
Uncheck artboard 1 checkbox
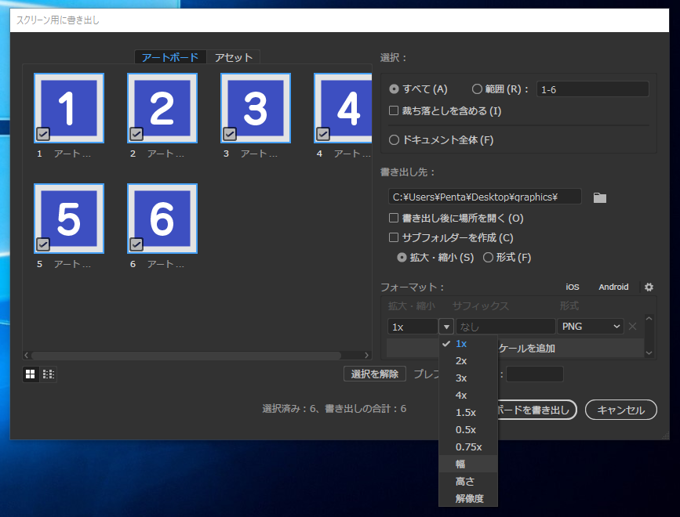click(x=43, y=134)
